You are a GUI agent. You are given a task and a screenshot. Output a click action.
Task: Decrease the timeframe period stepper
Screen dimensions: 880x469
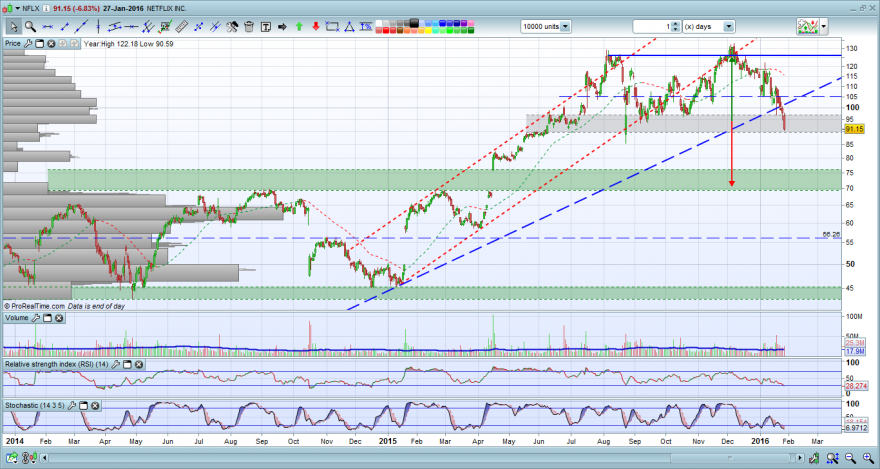[676, 30]
